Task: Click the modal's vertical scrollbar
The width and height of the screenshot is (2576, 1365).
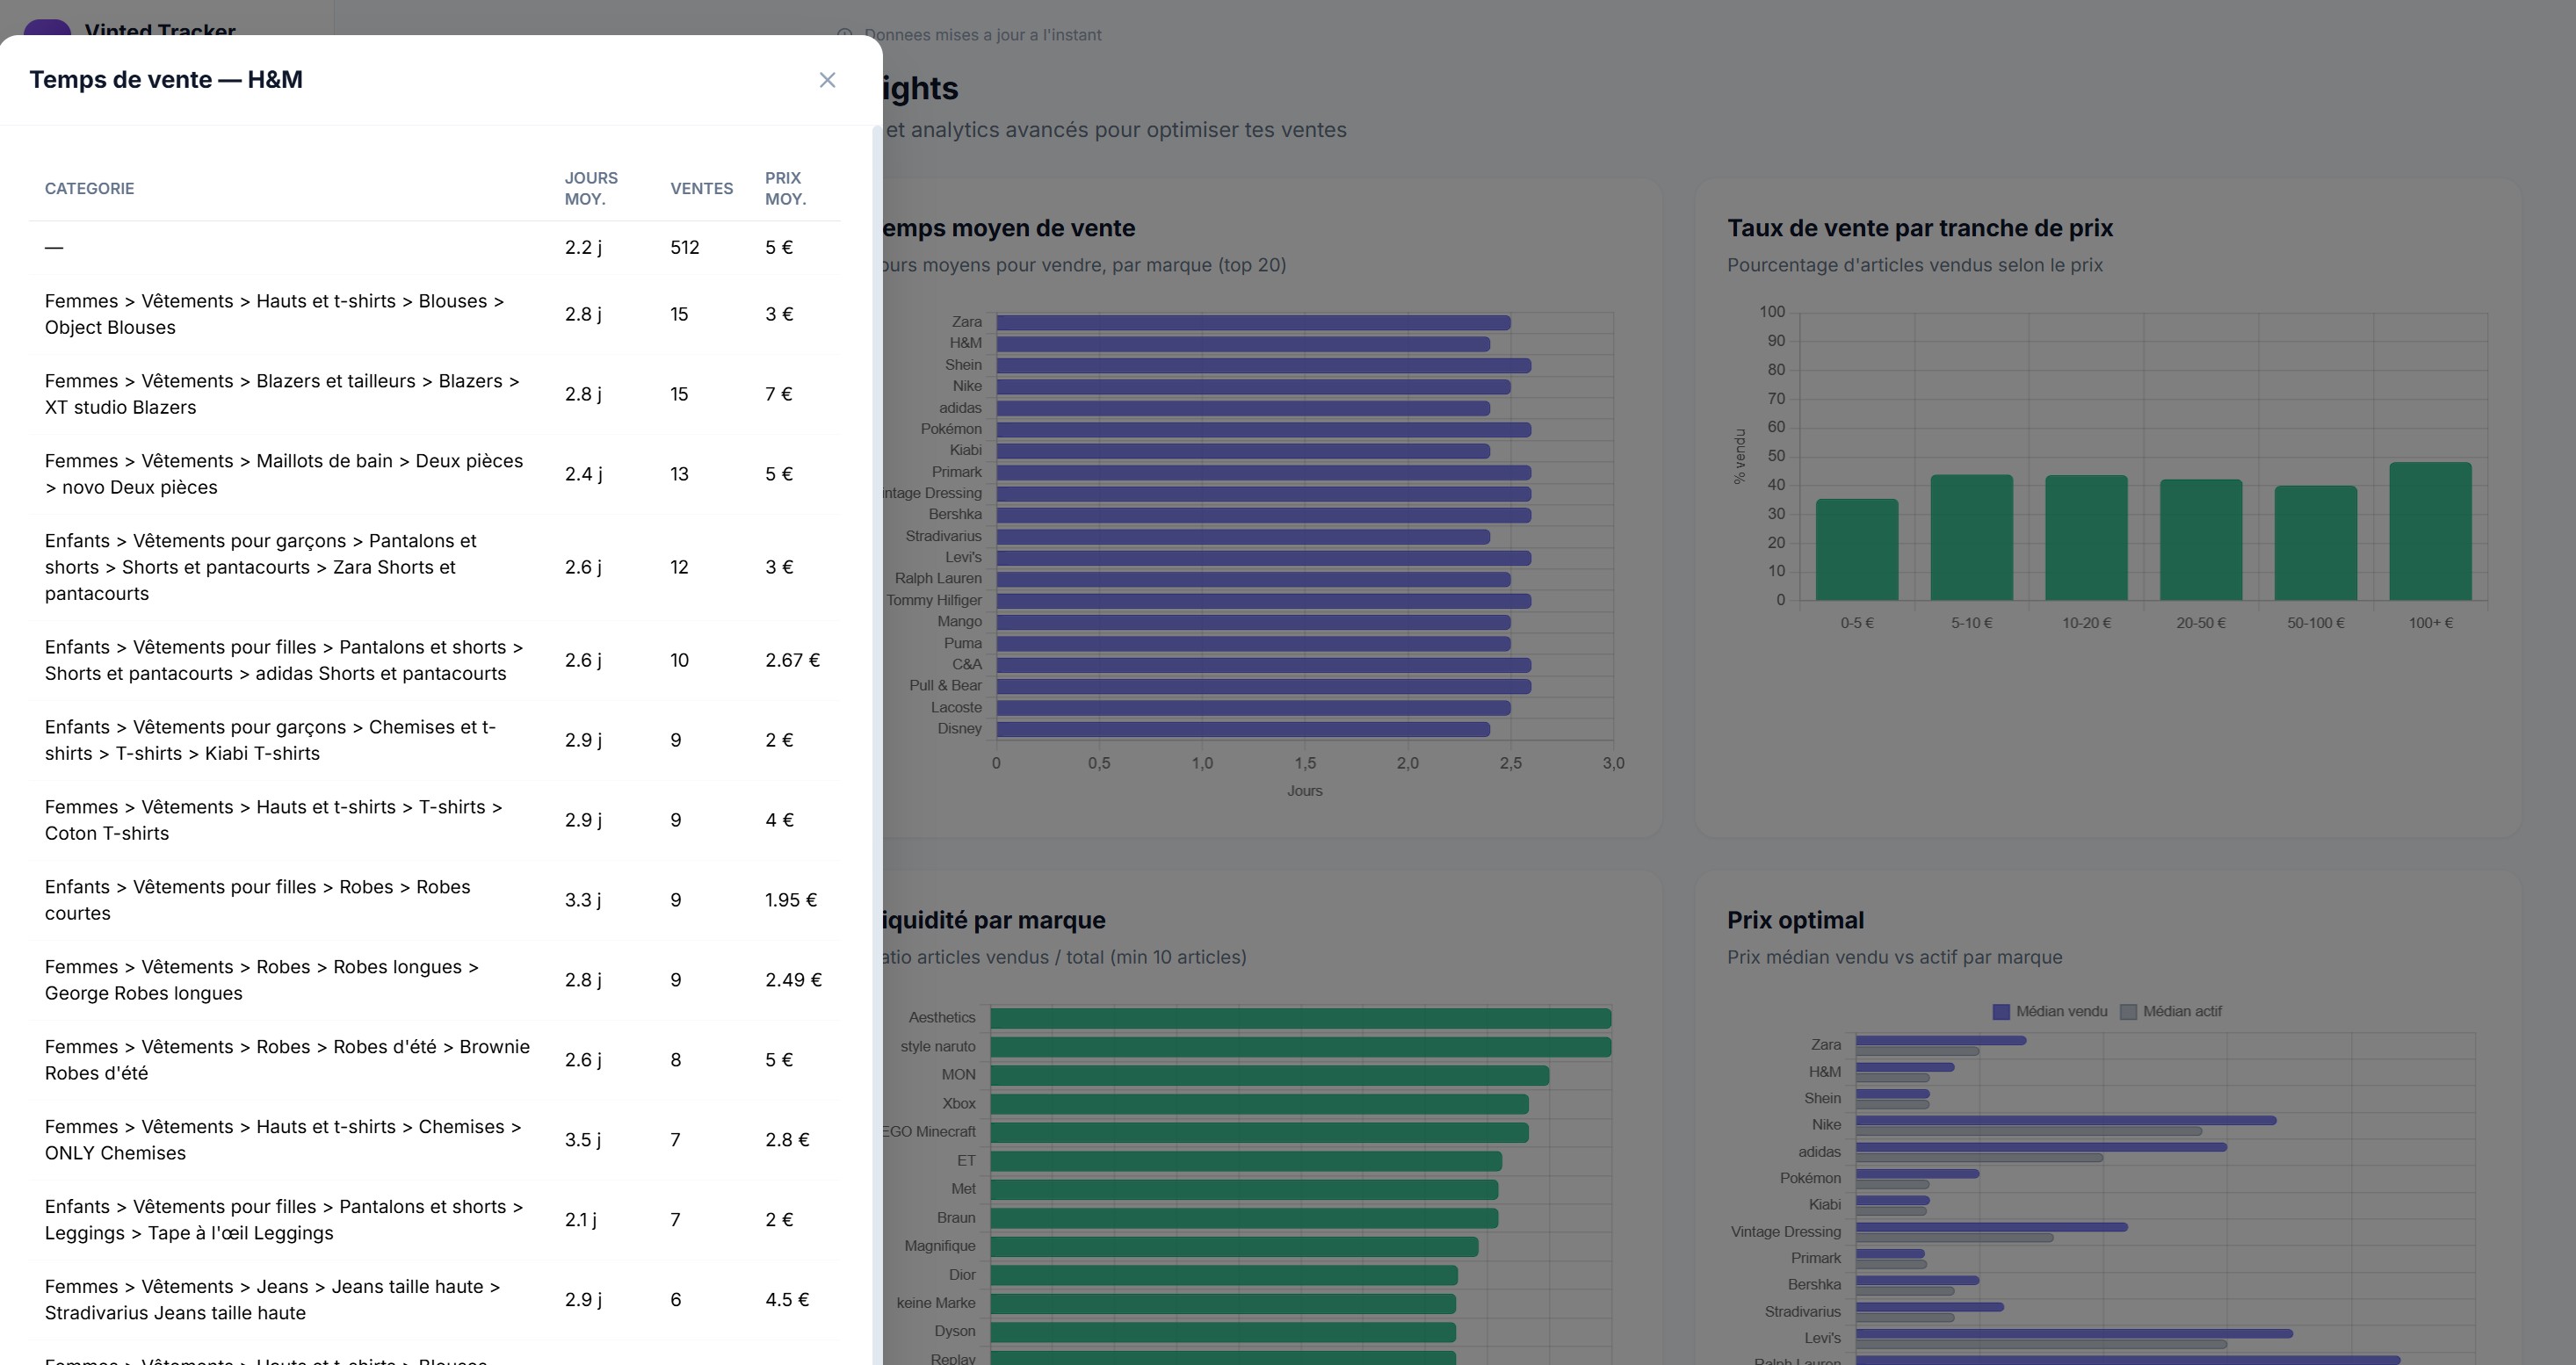Action: point(877,745)
